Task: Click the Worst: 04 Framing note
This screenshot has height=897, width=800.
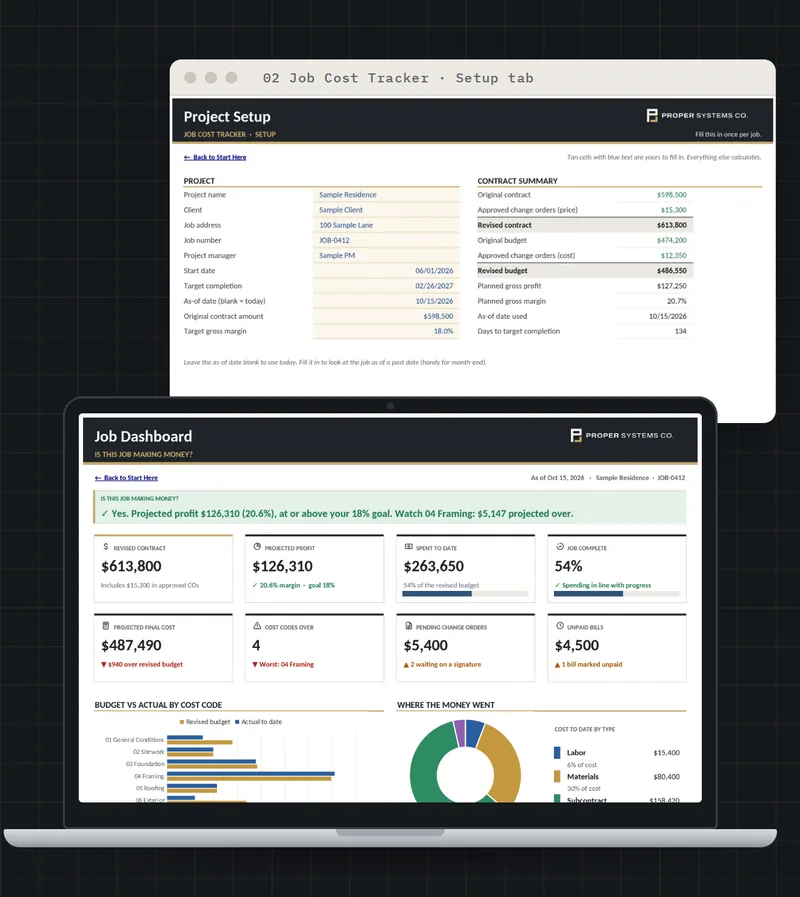Action: click(283, 665)
